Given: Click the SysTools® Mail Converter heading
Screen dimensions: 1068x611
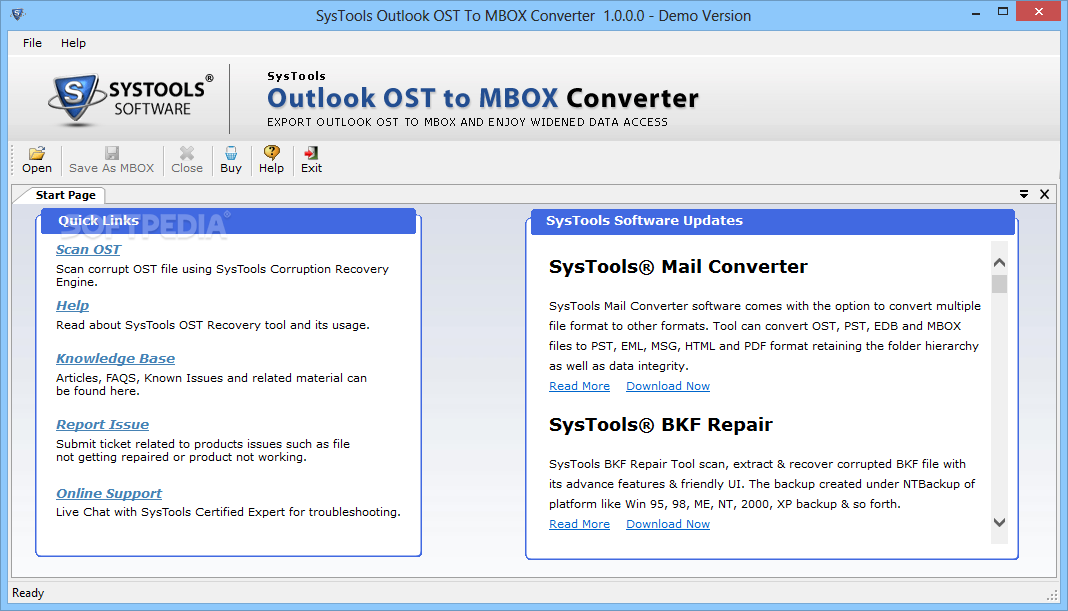Looking at the screenshot, I should coord(678,266).
